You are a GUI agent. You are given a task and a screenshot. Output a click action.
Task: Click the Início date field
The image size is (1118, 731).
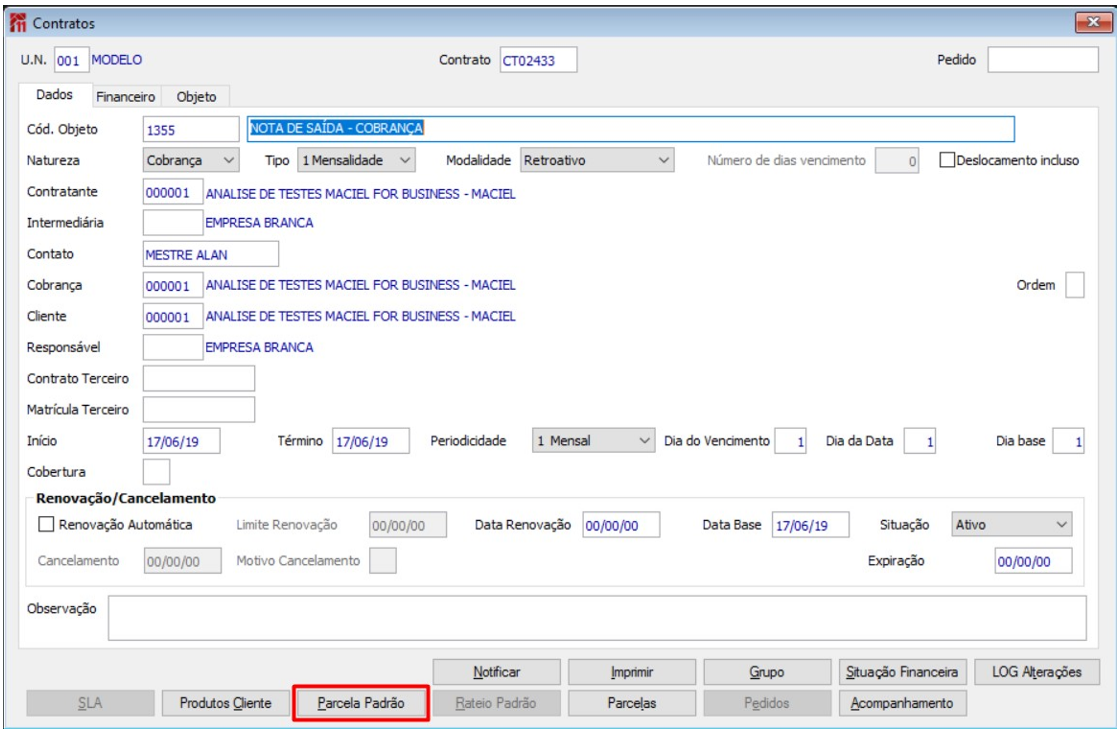tap(181, 441)
